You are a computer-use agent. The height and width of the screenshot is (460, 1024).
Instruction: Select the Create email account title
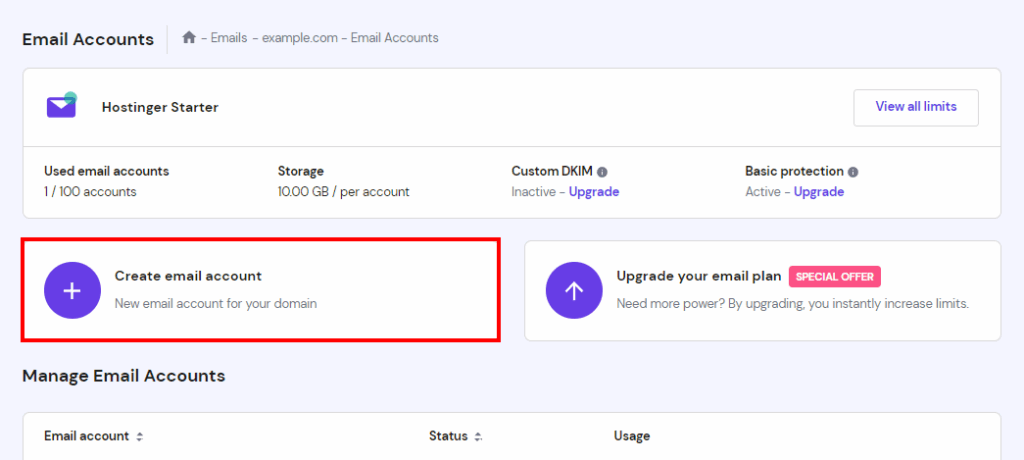(188, 276)
